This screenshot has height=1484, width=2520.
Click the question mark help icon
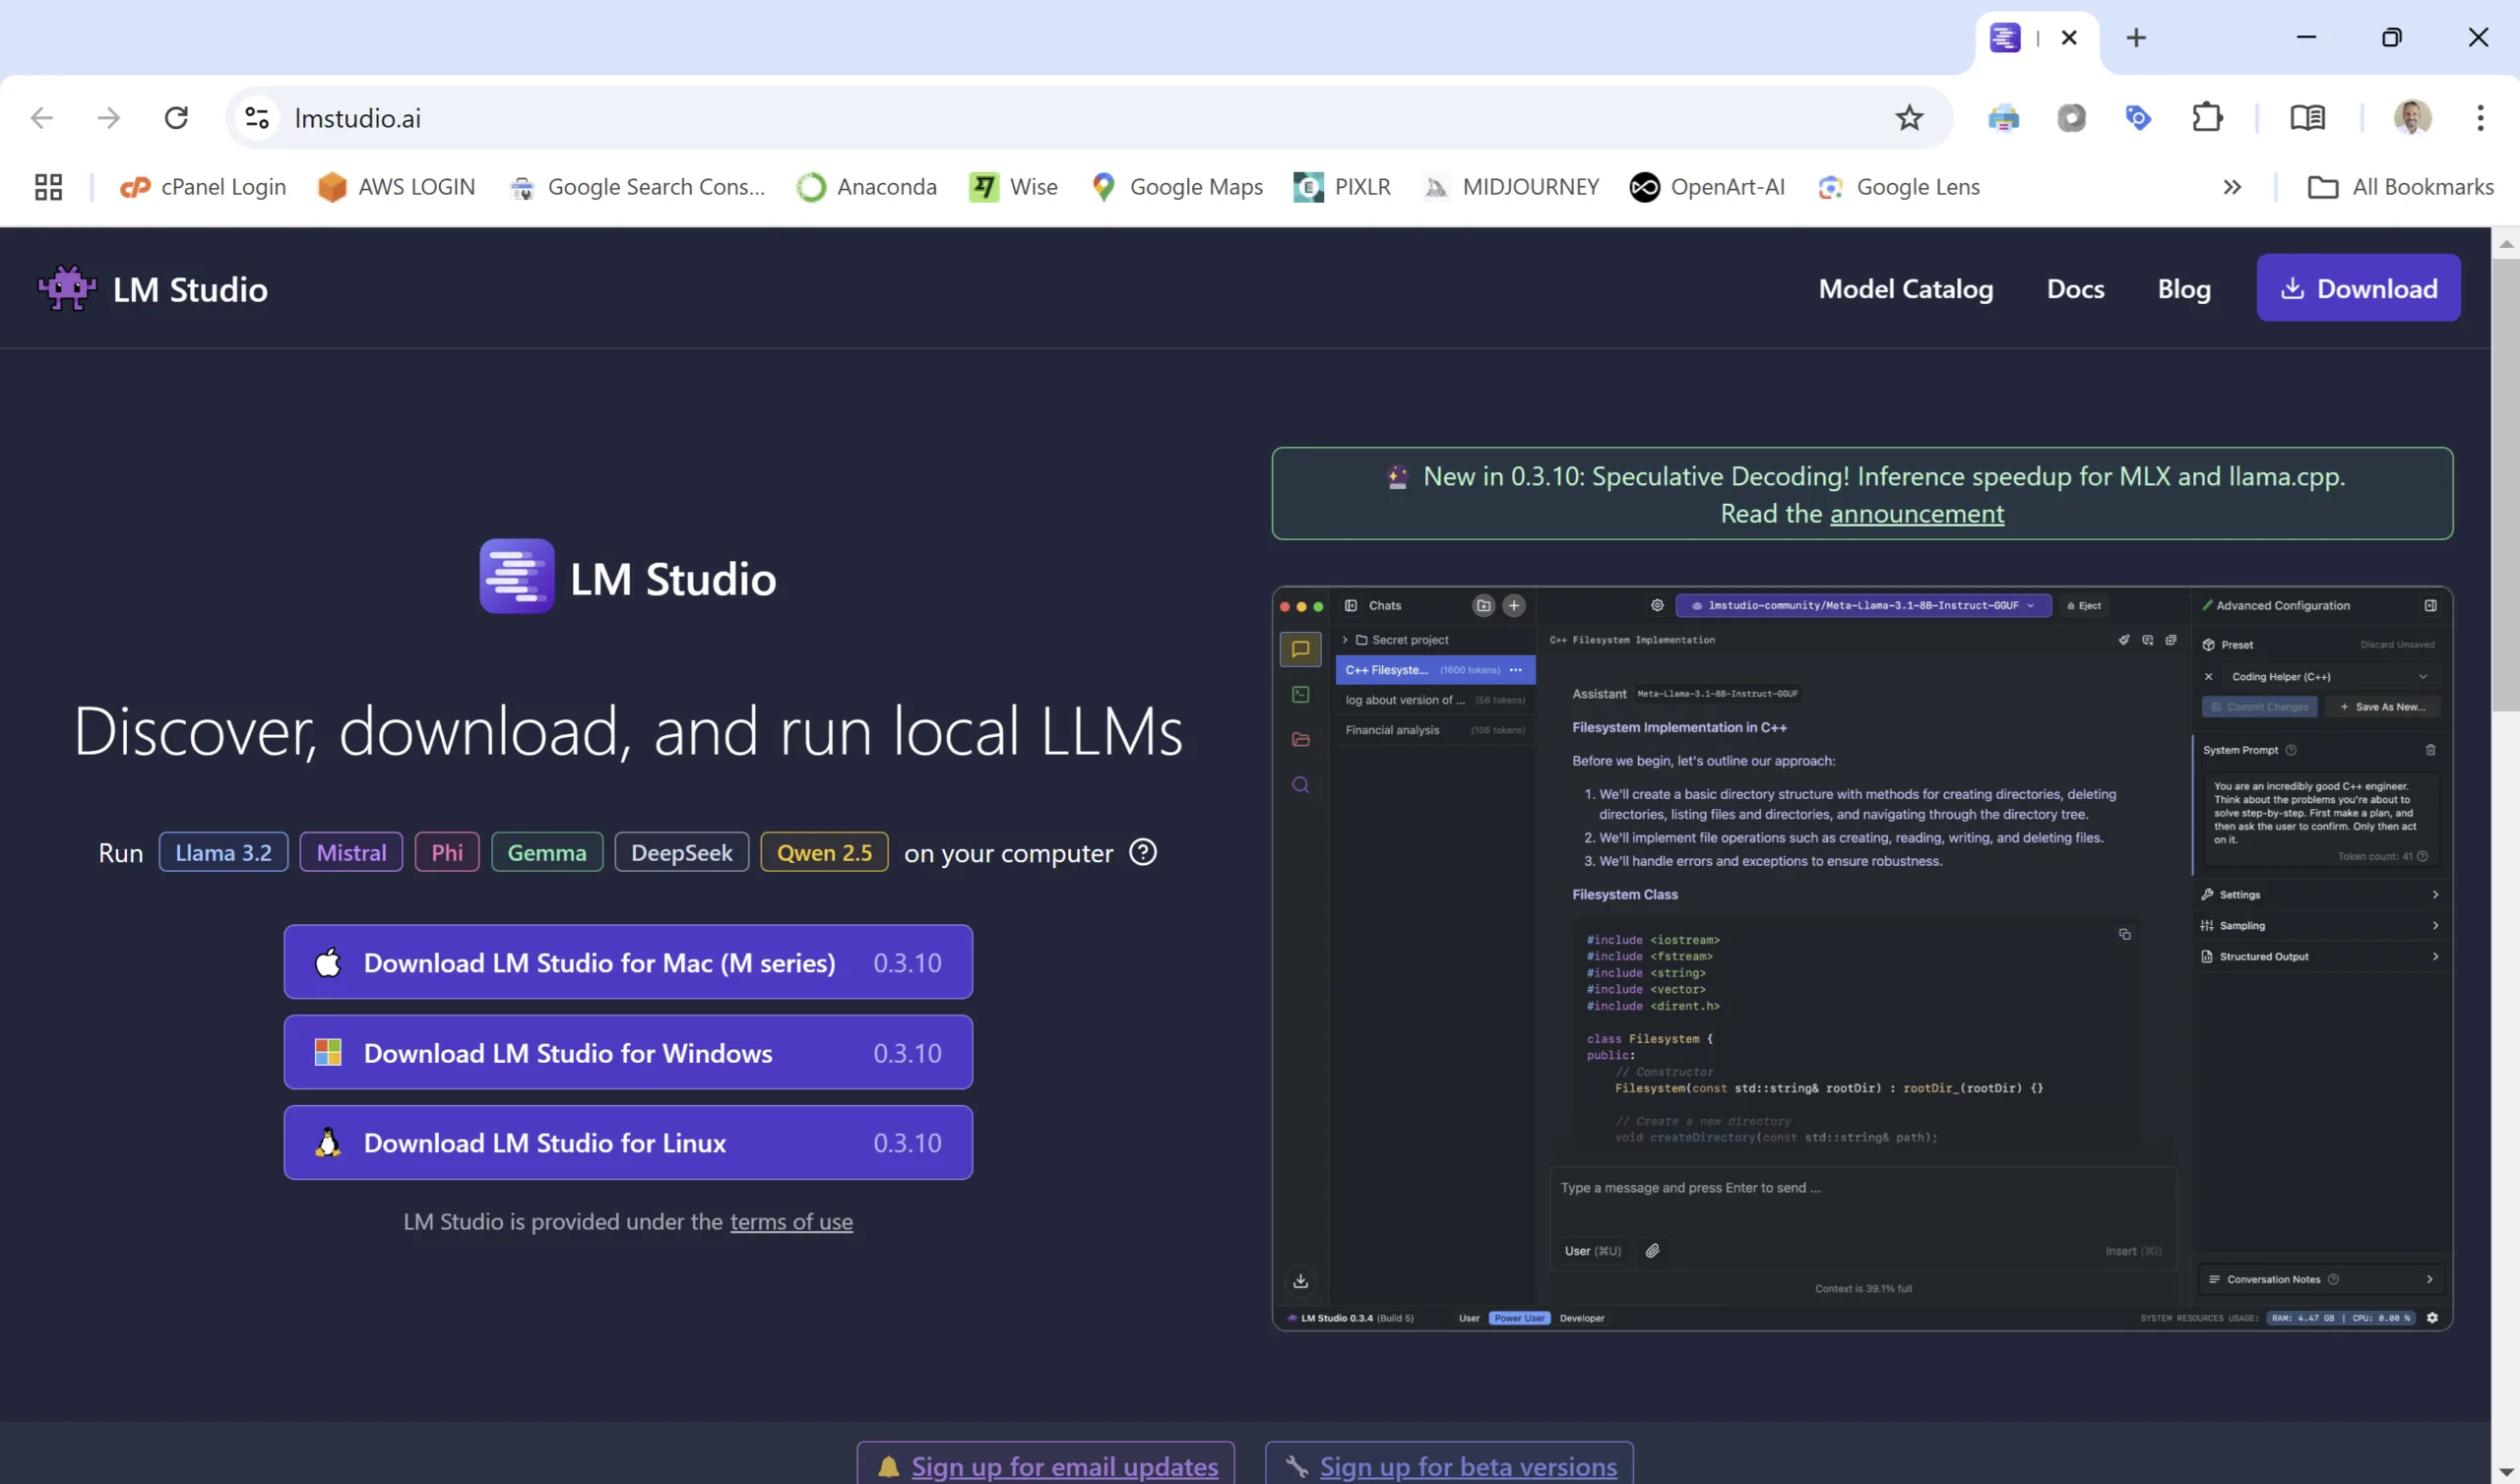(1142, 852)
